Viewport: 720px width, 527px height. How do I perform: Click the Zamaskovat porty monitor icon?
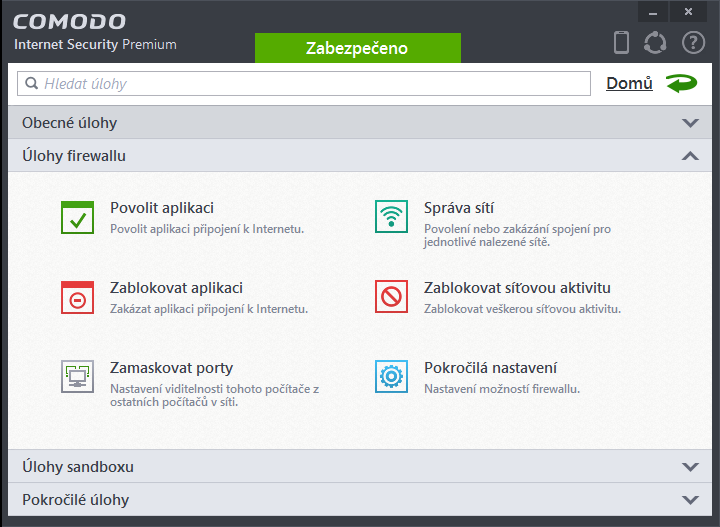click(77, 377)
